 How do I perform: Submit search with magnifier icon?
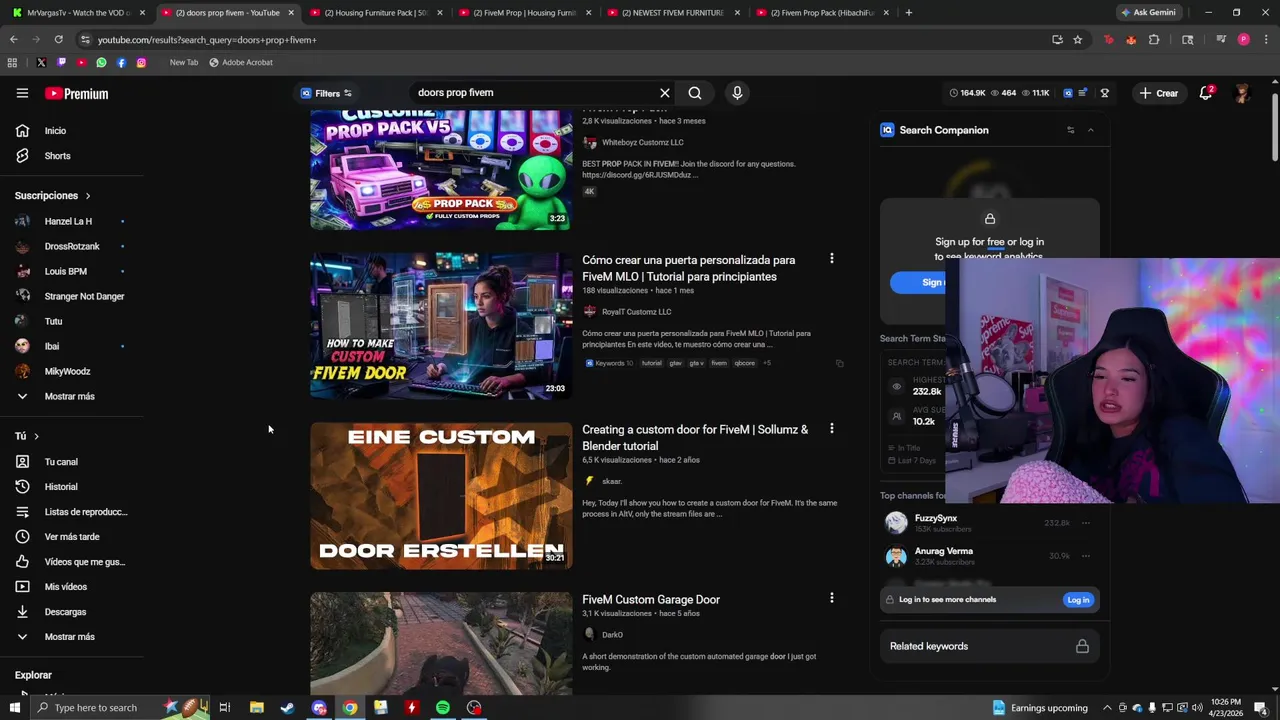[695, 93]
